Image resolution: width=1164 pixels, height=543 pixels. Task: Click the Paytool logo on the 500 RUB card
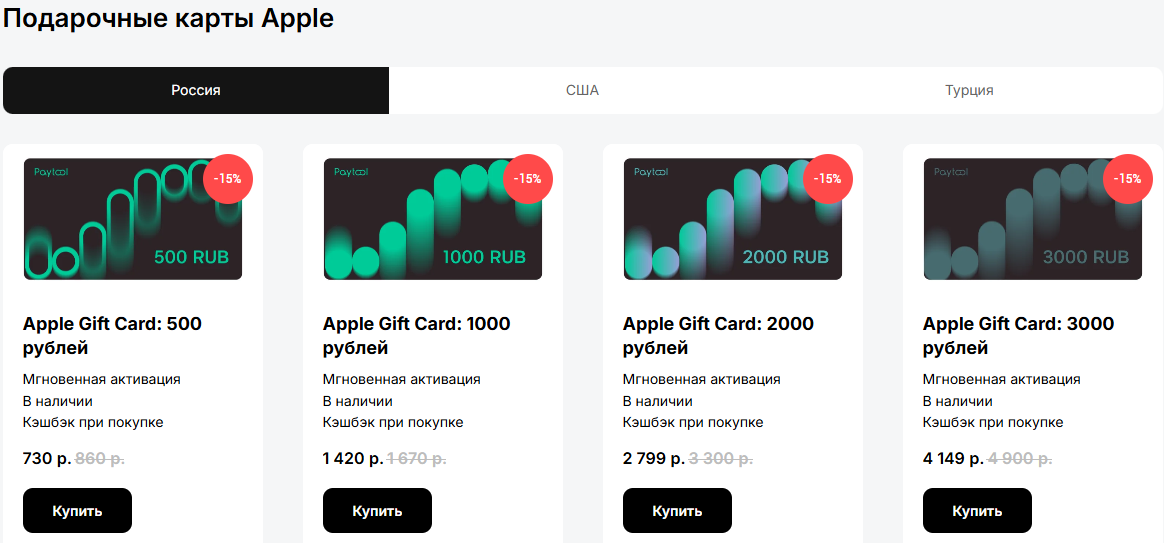pos(51,172)
